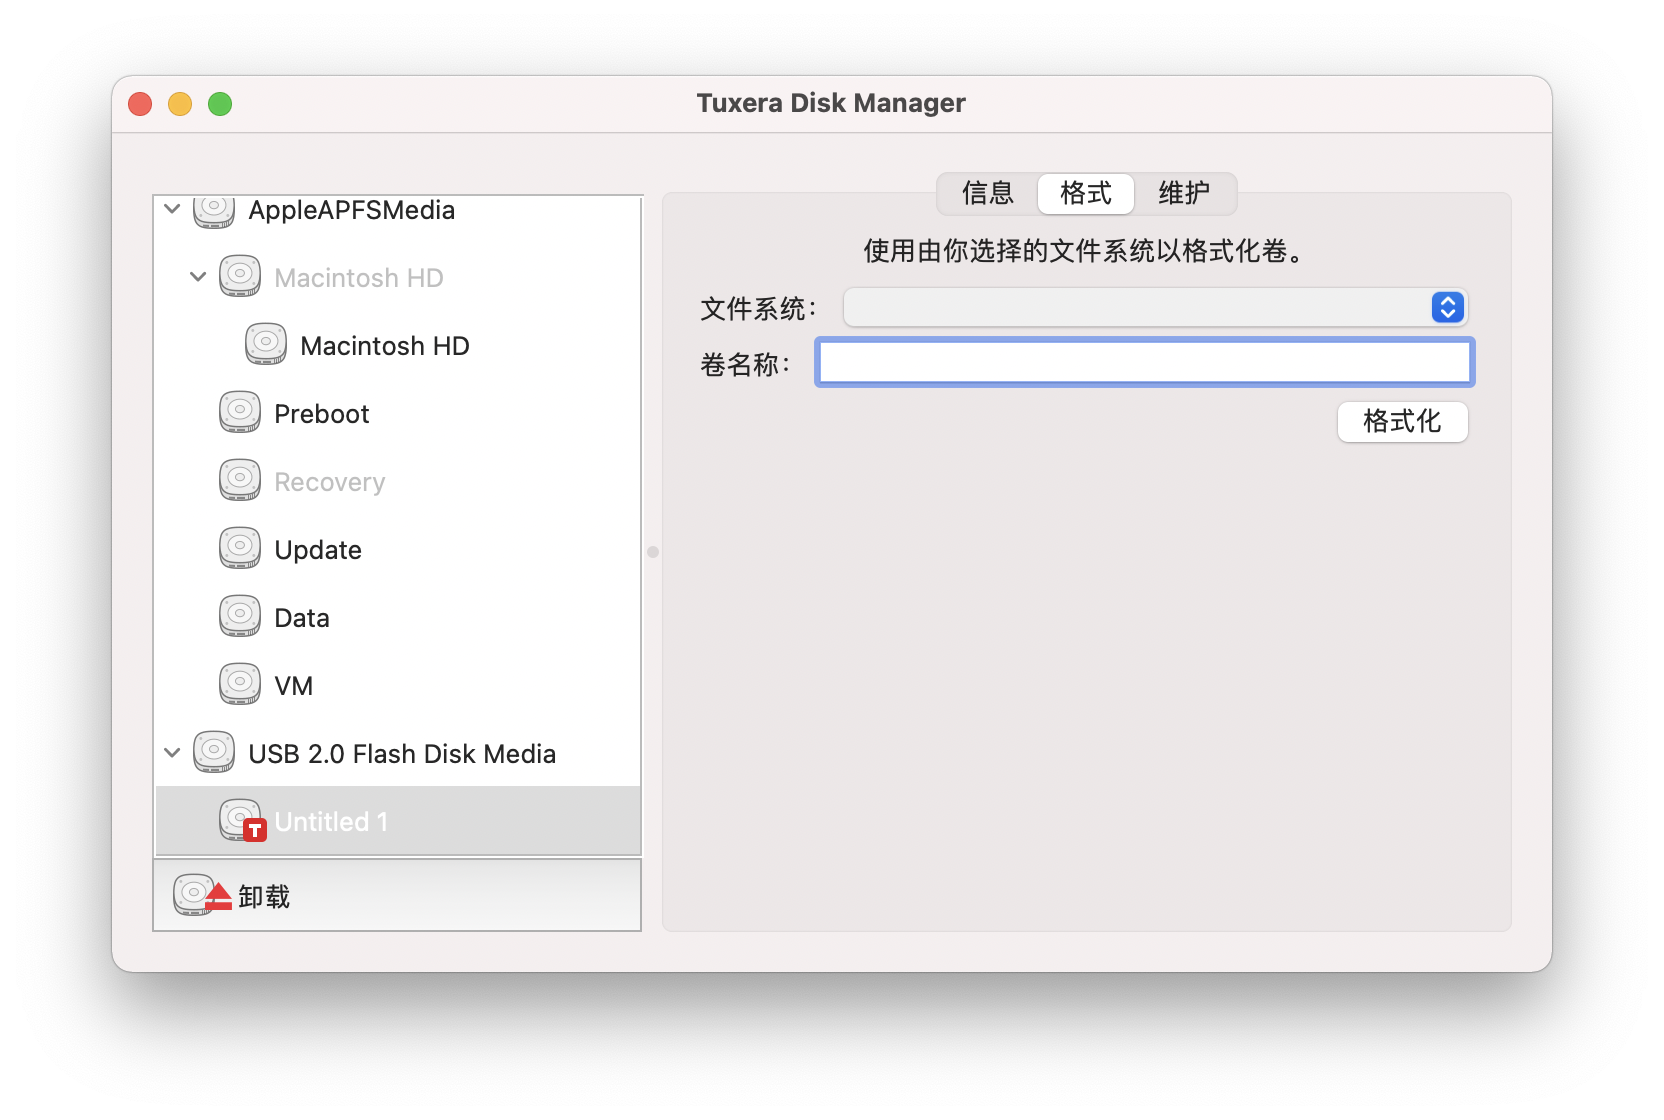Click the 卸载 unmount label
Image resolution: width=1664 pixels, height=1120 pixels.
(264, 897)
